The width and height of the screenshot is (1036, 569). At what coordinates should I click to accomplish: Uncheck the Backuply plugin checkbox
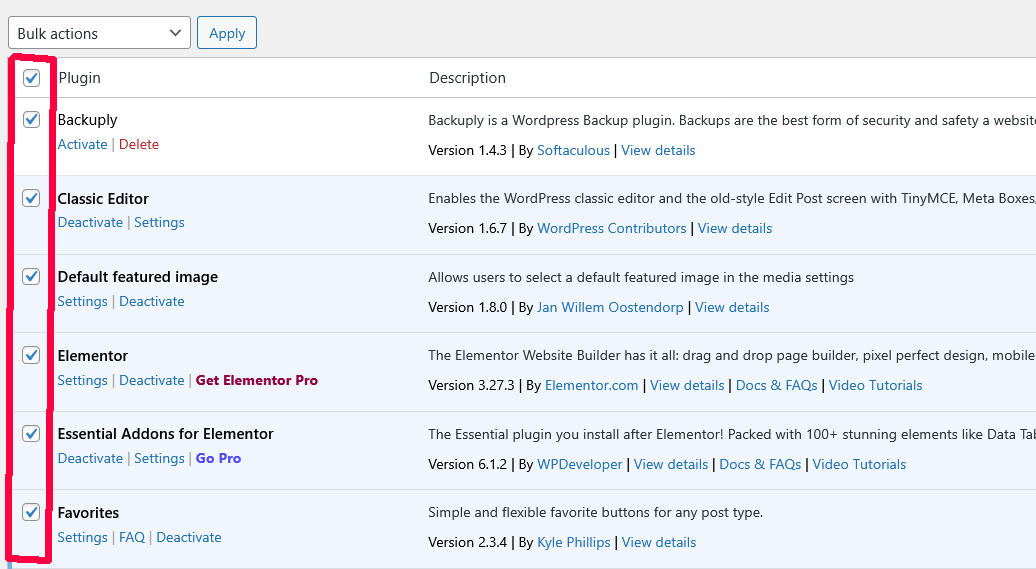[x=31, y=120]
